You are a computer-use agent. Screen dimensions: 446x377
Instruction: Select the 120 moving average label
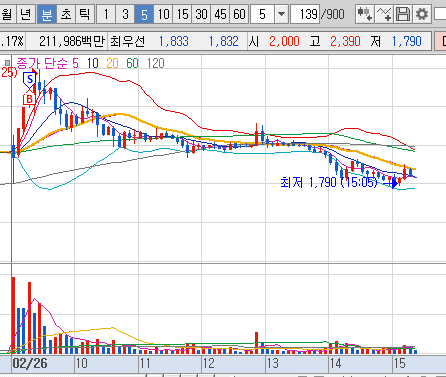click(156, 63)
